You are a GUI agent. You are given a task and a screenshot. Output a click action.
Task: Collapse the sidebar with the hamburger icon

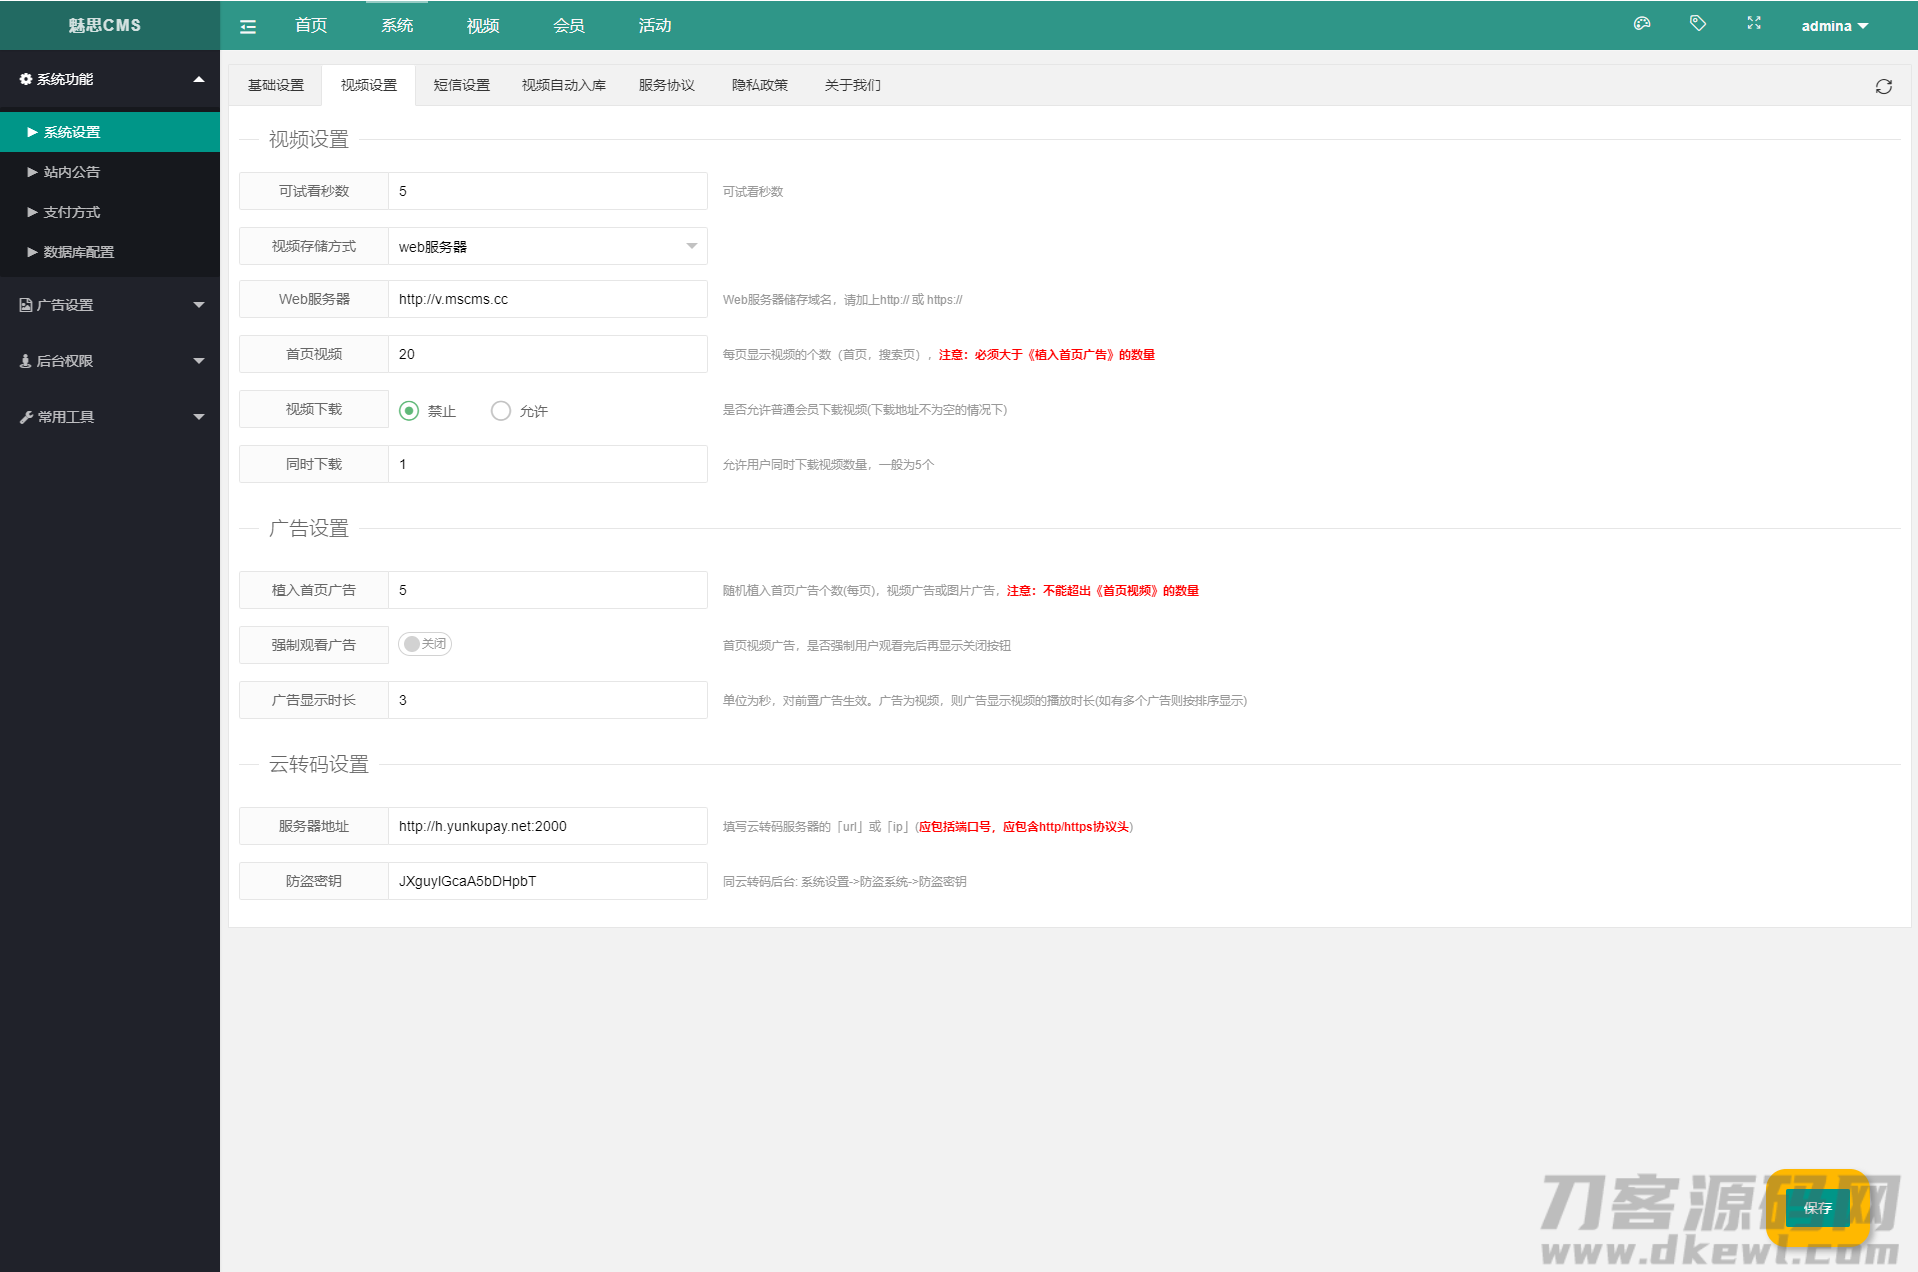[x=248, y=27]
